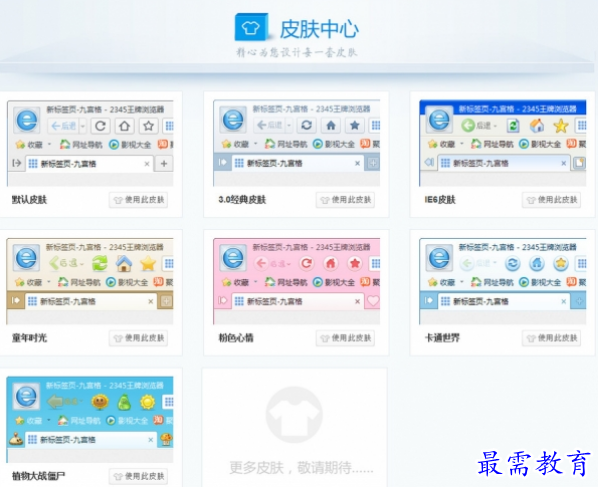The width and height of the screenshot is (599, 495).
Task: Click sun icon in 植物大战僵尸 preview
Action: tap(148, 402)
